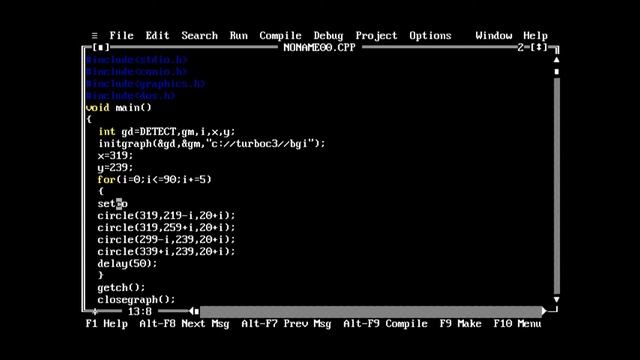Click the horizontal scrollbar track
This screenshot has width=640, height=360.
(x=370, y=312)
